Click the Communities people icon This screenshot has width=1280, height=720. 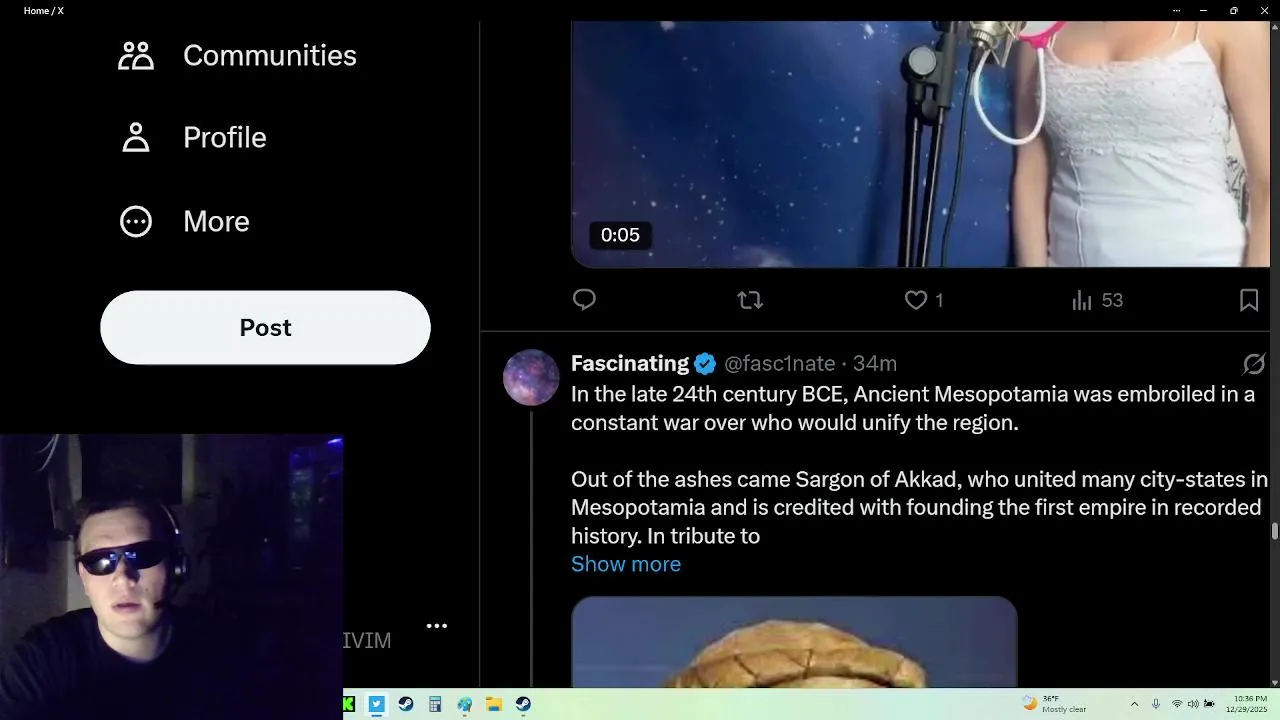tap(136, 56)
